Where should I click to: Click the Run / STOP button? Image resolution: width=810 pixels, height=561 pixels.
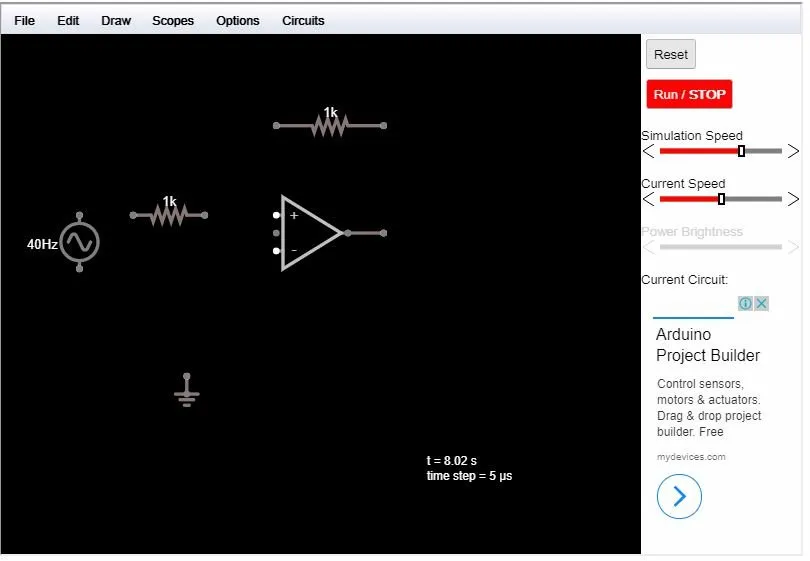click(x=689, y=94)
